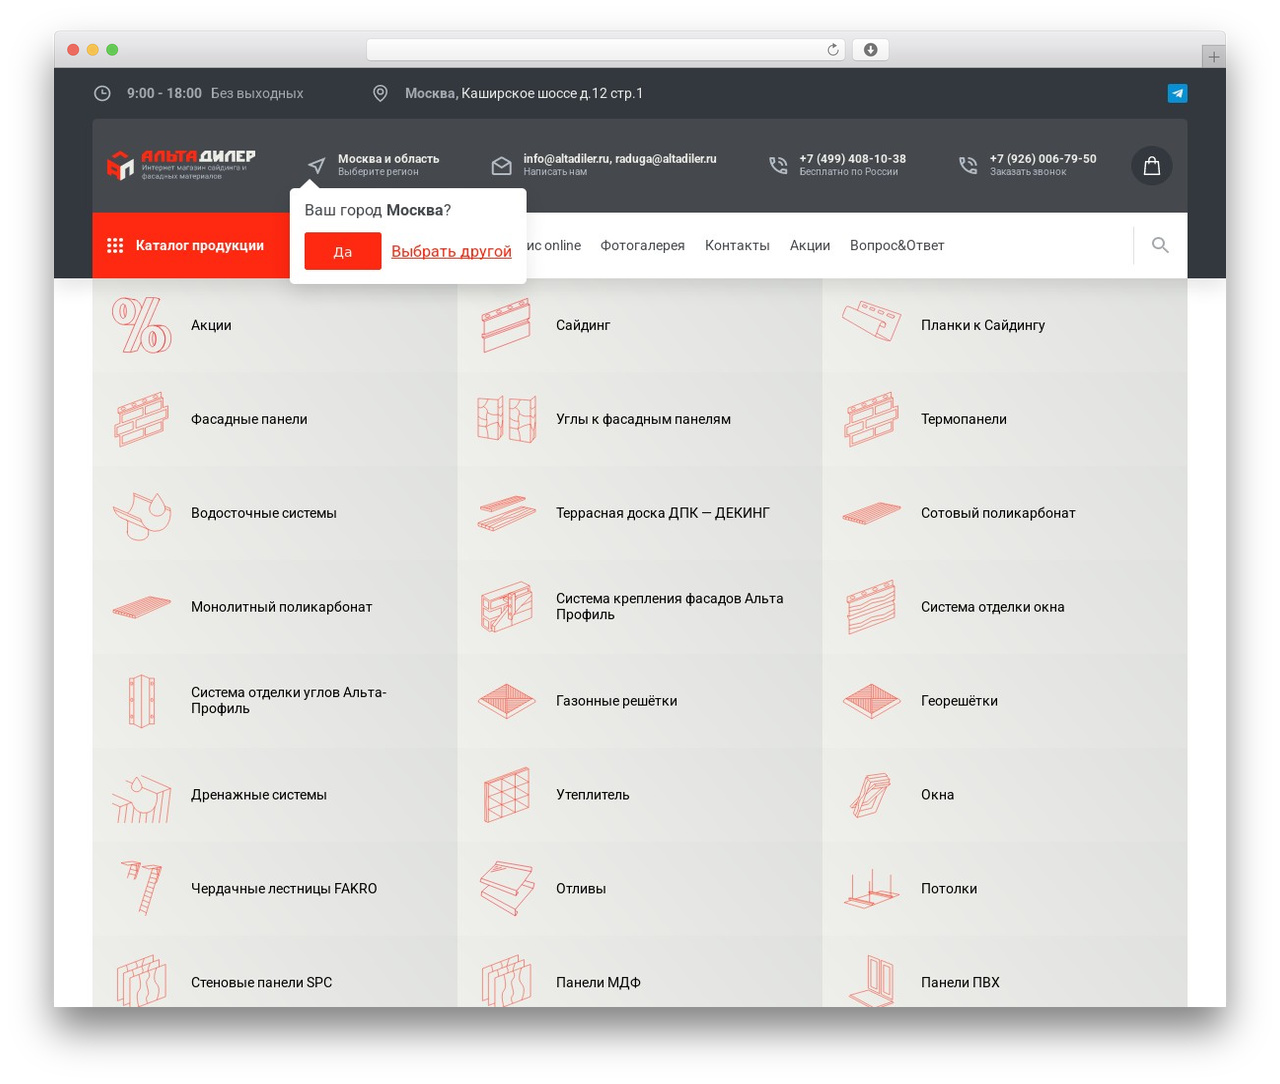
Task: Click the Утеплитель insulation icon
Action: (506, 795)
